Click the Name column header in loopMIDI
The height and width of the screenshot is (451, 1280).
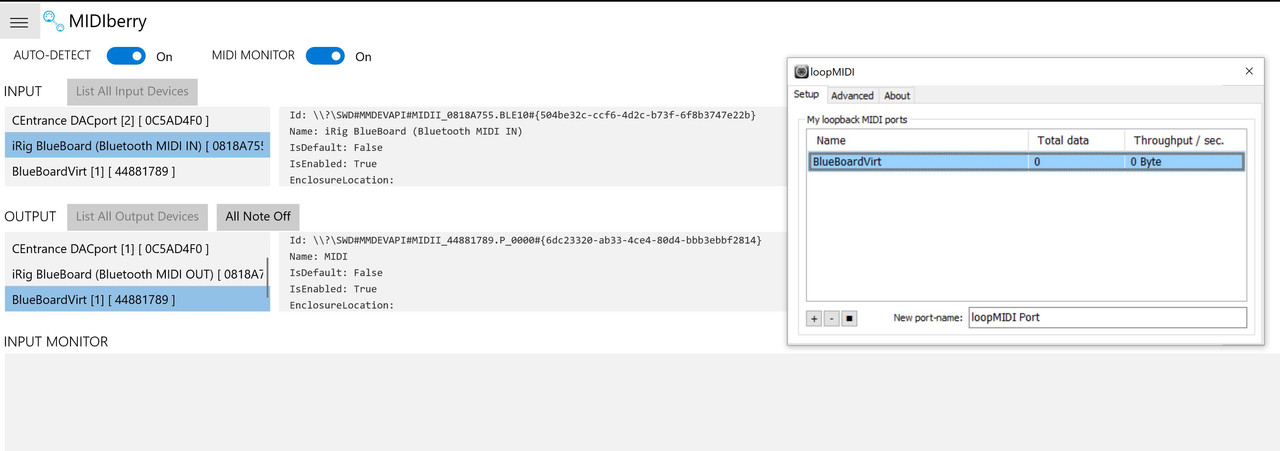[918, 140]
